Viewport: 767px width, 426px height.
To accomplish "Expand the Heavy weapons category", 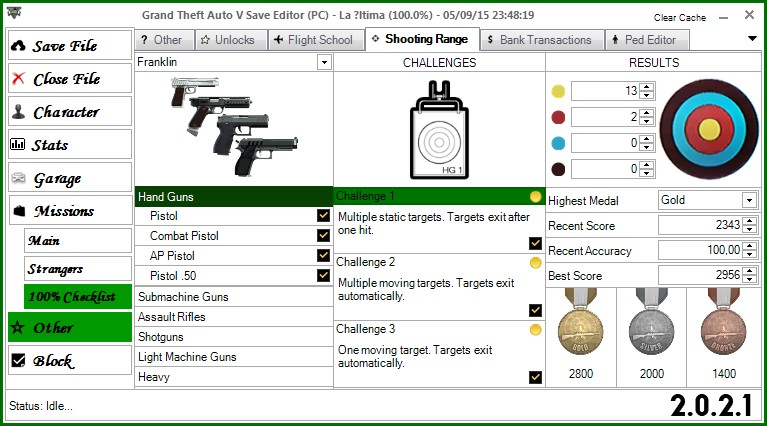I will point(234,377).
